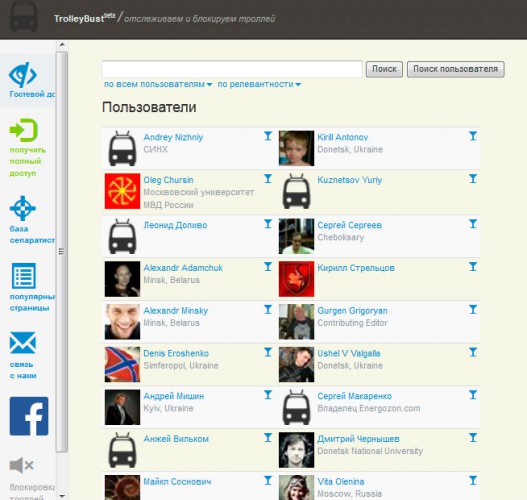The width and height of the screenshot is (527, 500).
Task: Open the Oleg Chursin profile link
Action: 168,180
